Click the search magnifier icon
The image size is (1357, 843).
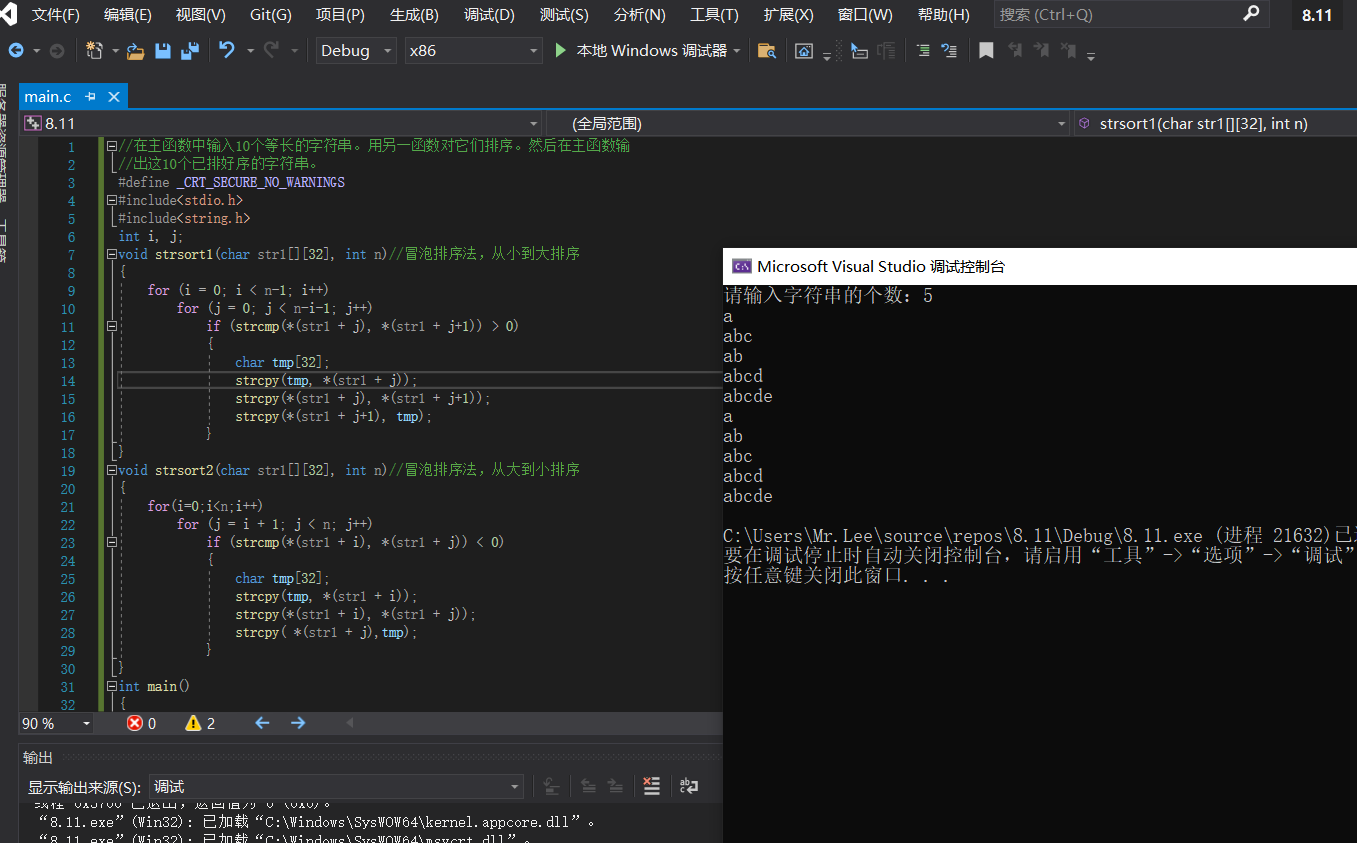[1251, 14]
